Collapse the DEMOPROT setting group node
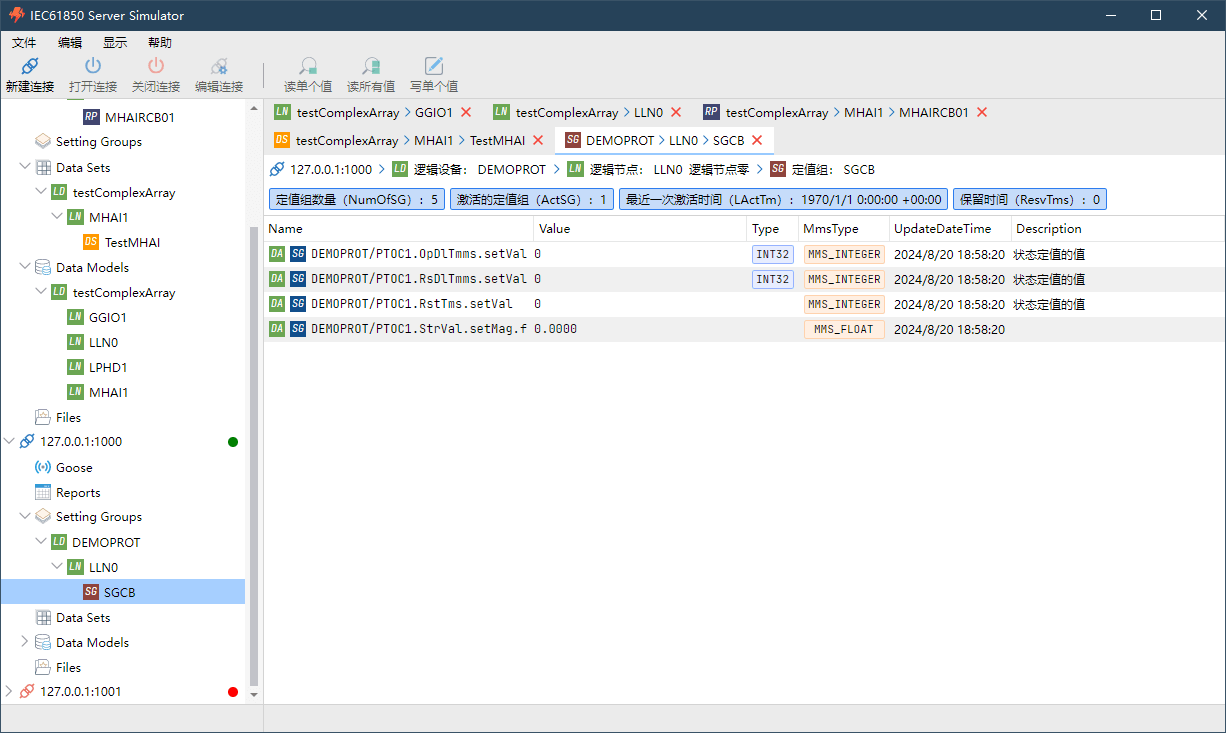The height and width of the screenshot is (733, 1226). point(41,542)
